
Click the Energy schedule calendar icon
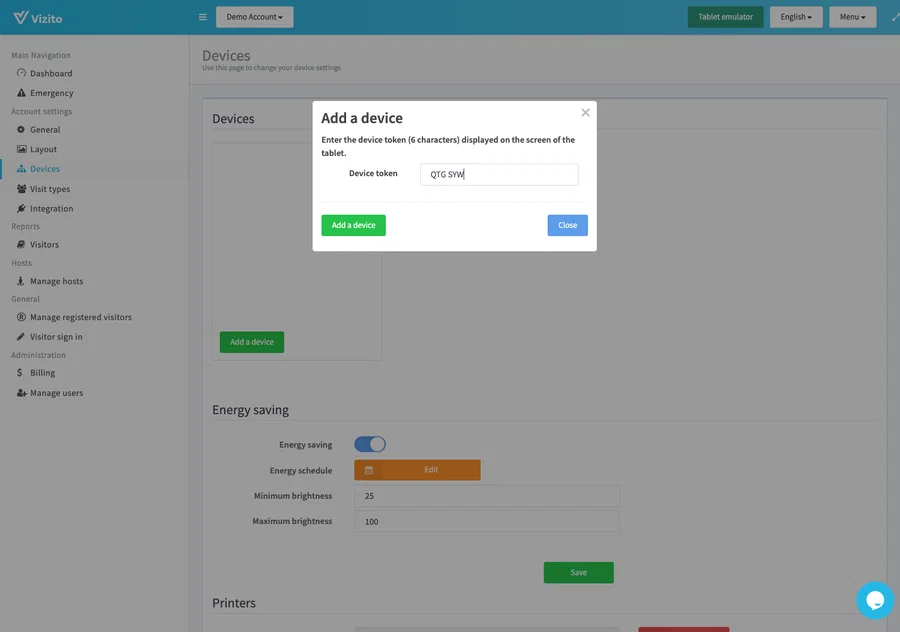point(368,470)
